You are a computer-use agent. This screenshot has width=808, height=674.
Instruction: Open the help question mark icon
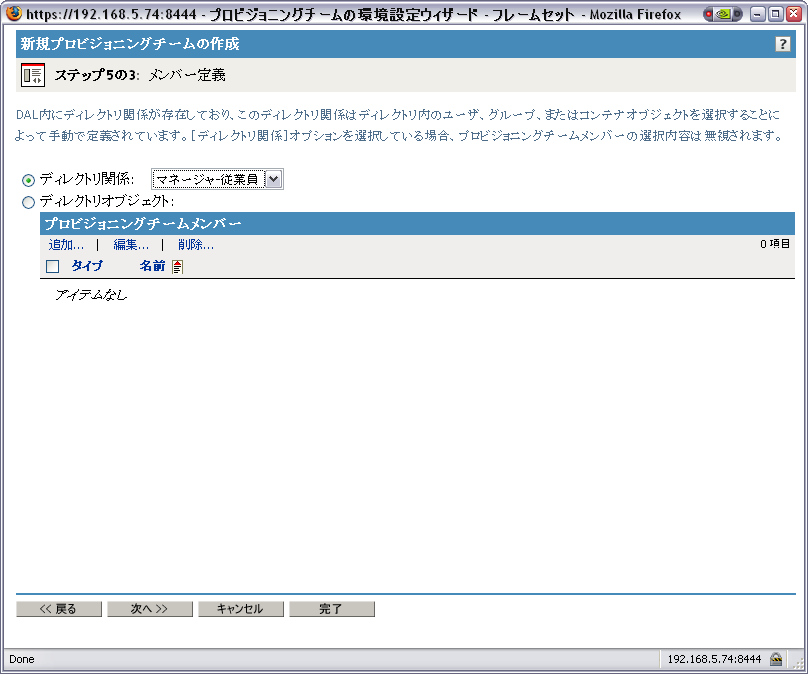click(x=782, y=44)
